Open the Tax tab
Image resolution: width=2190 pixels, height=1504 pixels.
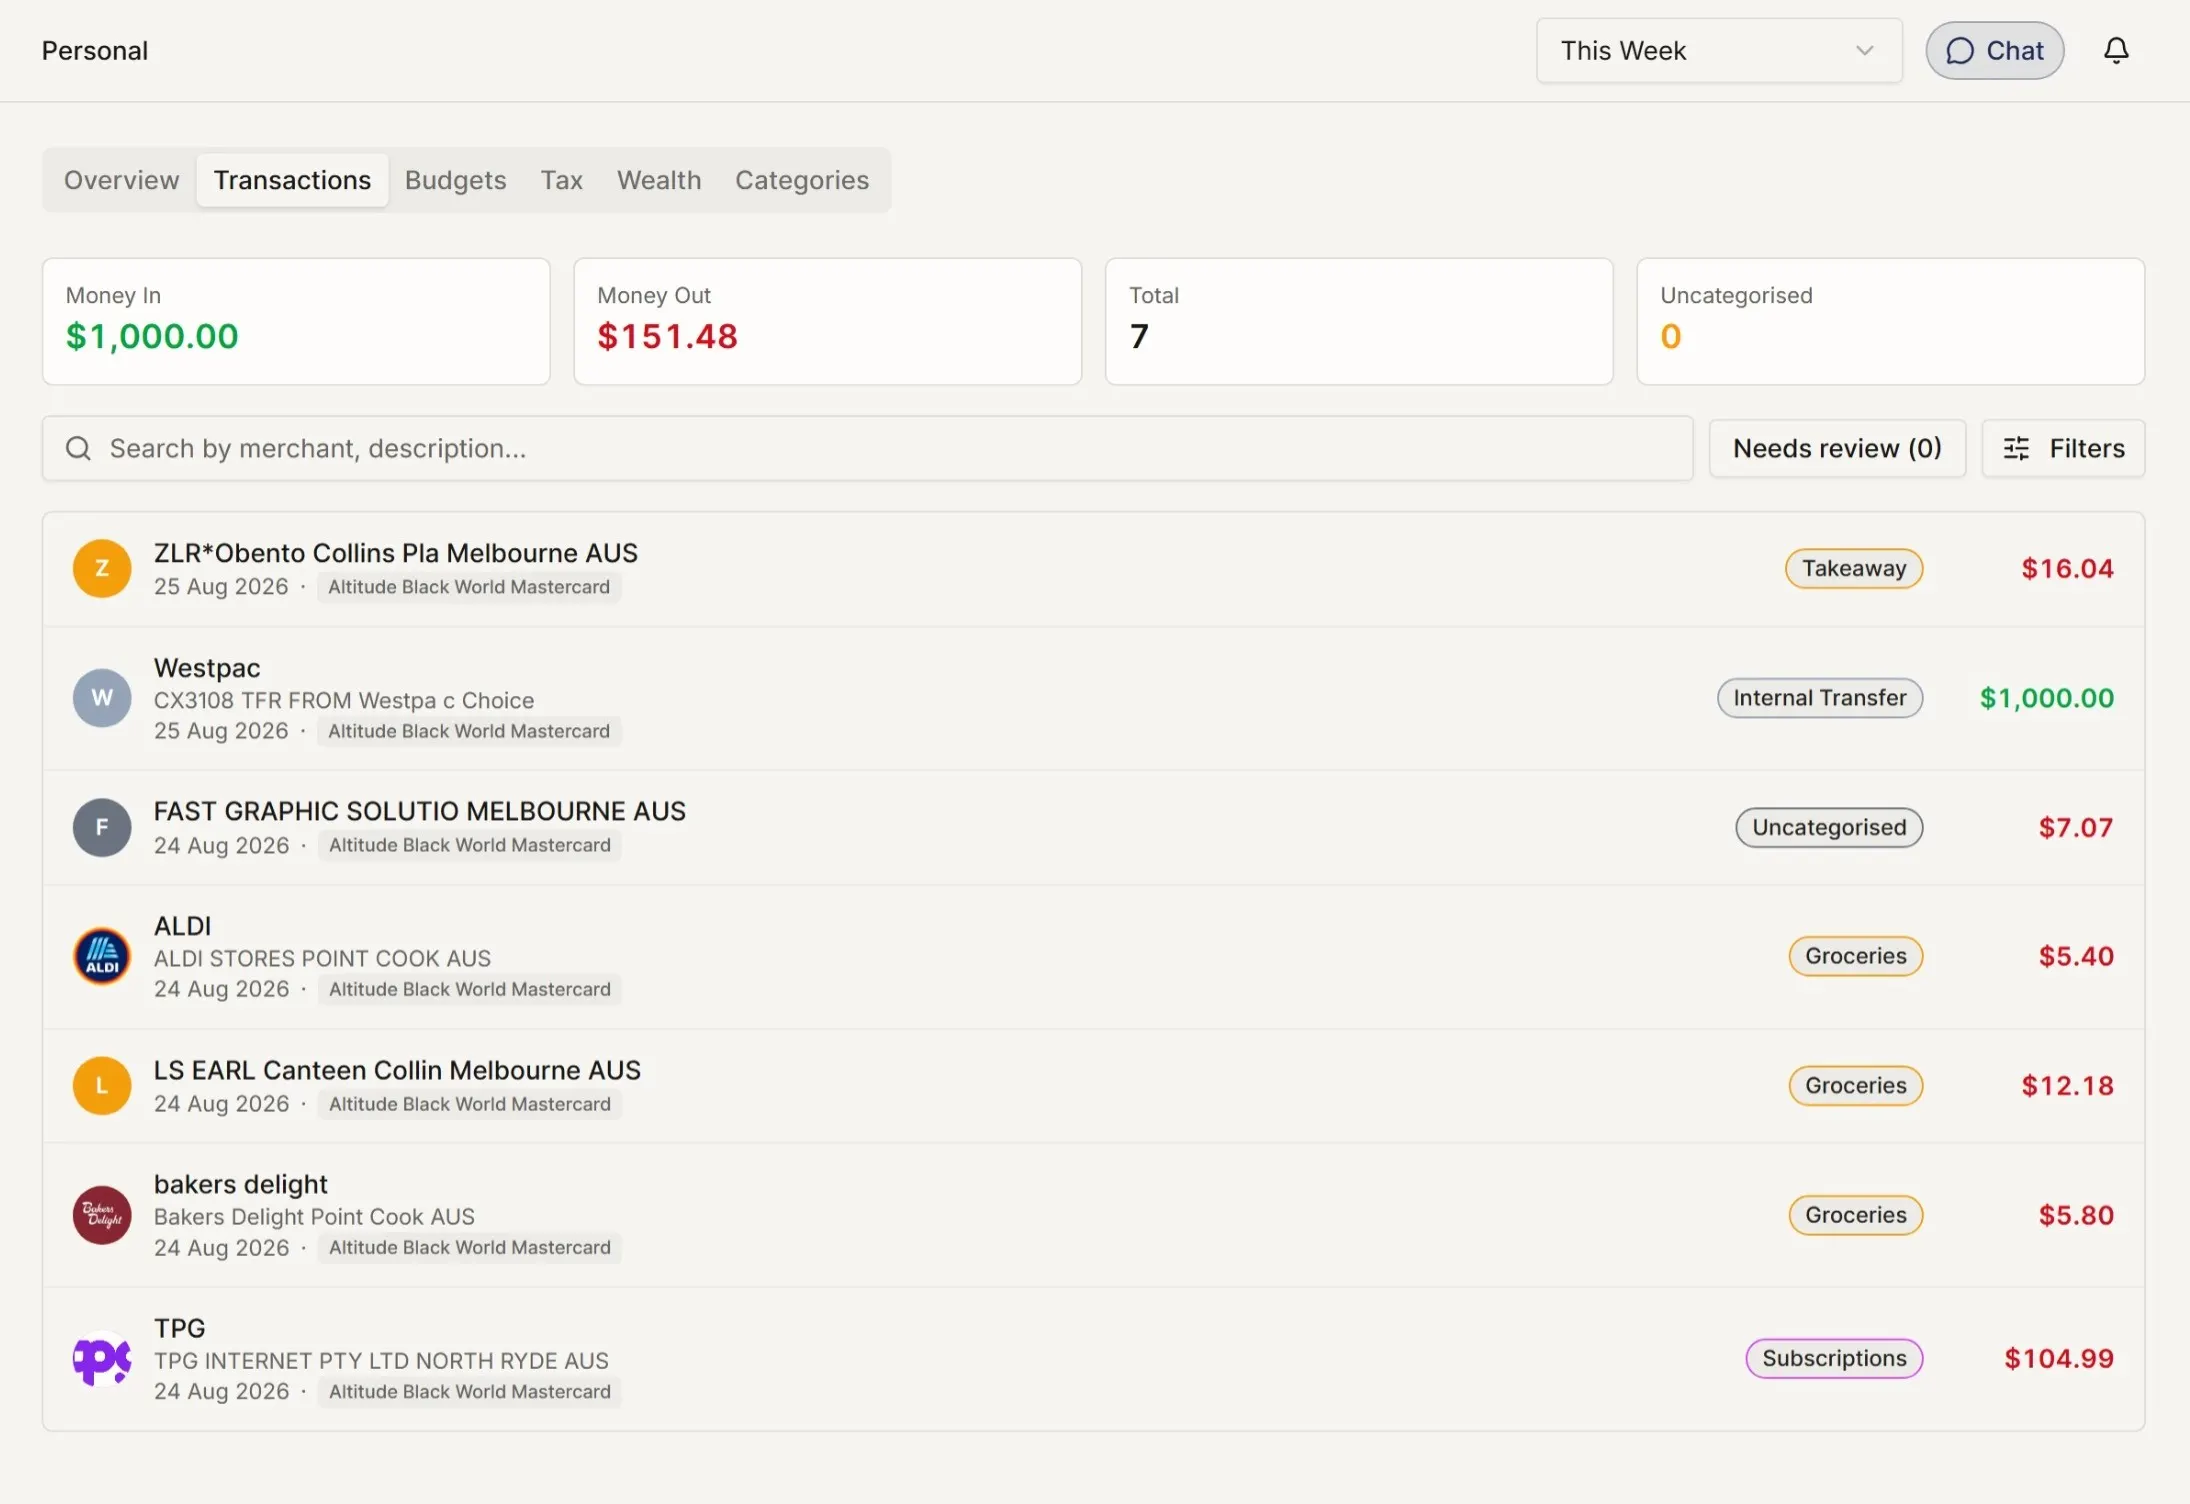pos(561,180)
